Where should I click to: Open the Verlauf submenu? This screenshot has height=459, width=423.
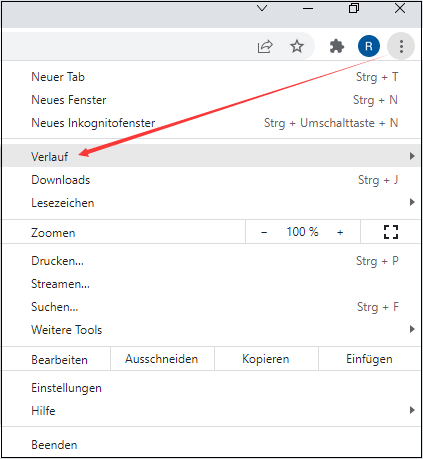(211, 156)
